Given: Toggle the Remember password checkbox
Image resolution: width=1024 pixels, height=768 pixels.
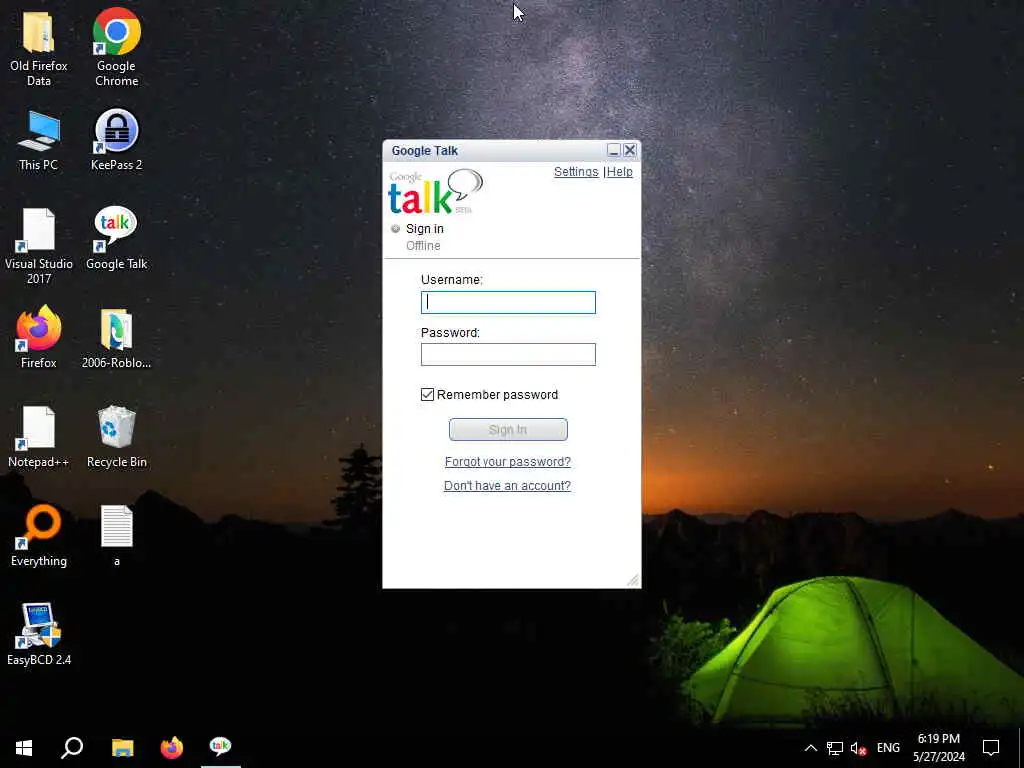Looking at the screenshot, I should [427, 394].
